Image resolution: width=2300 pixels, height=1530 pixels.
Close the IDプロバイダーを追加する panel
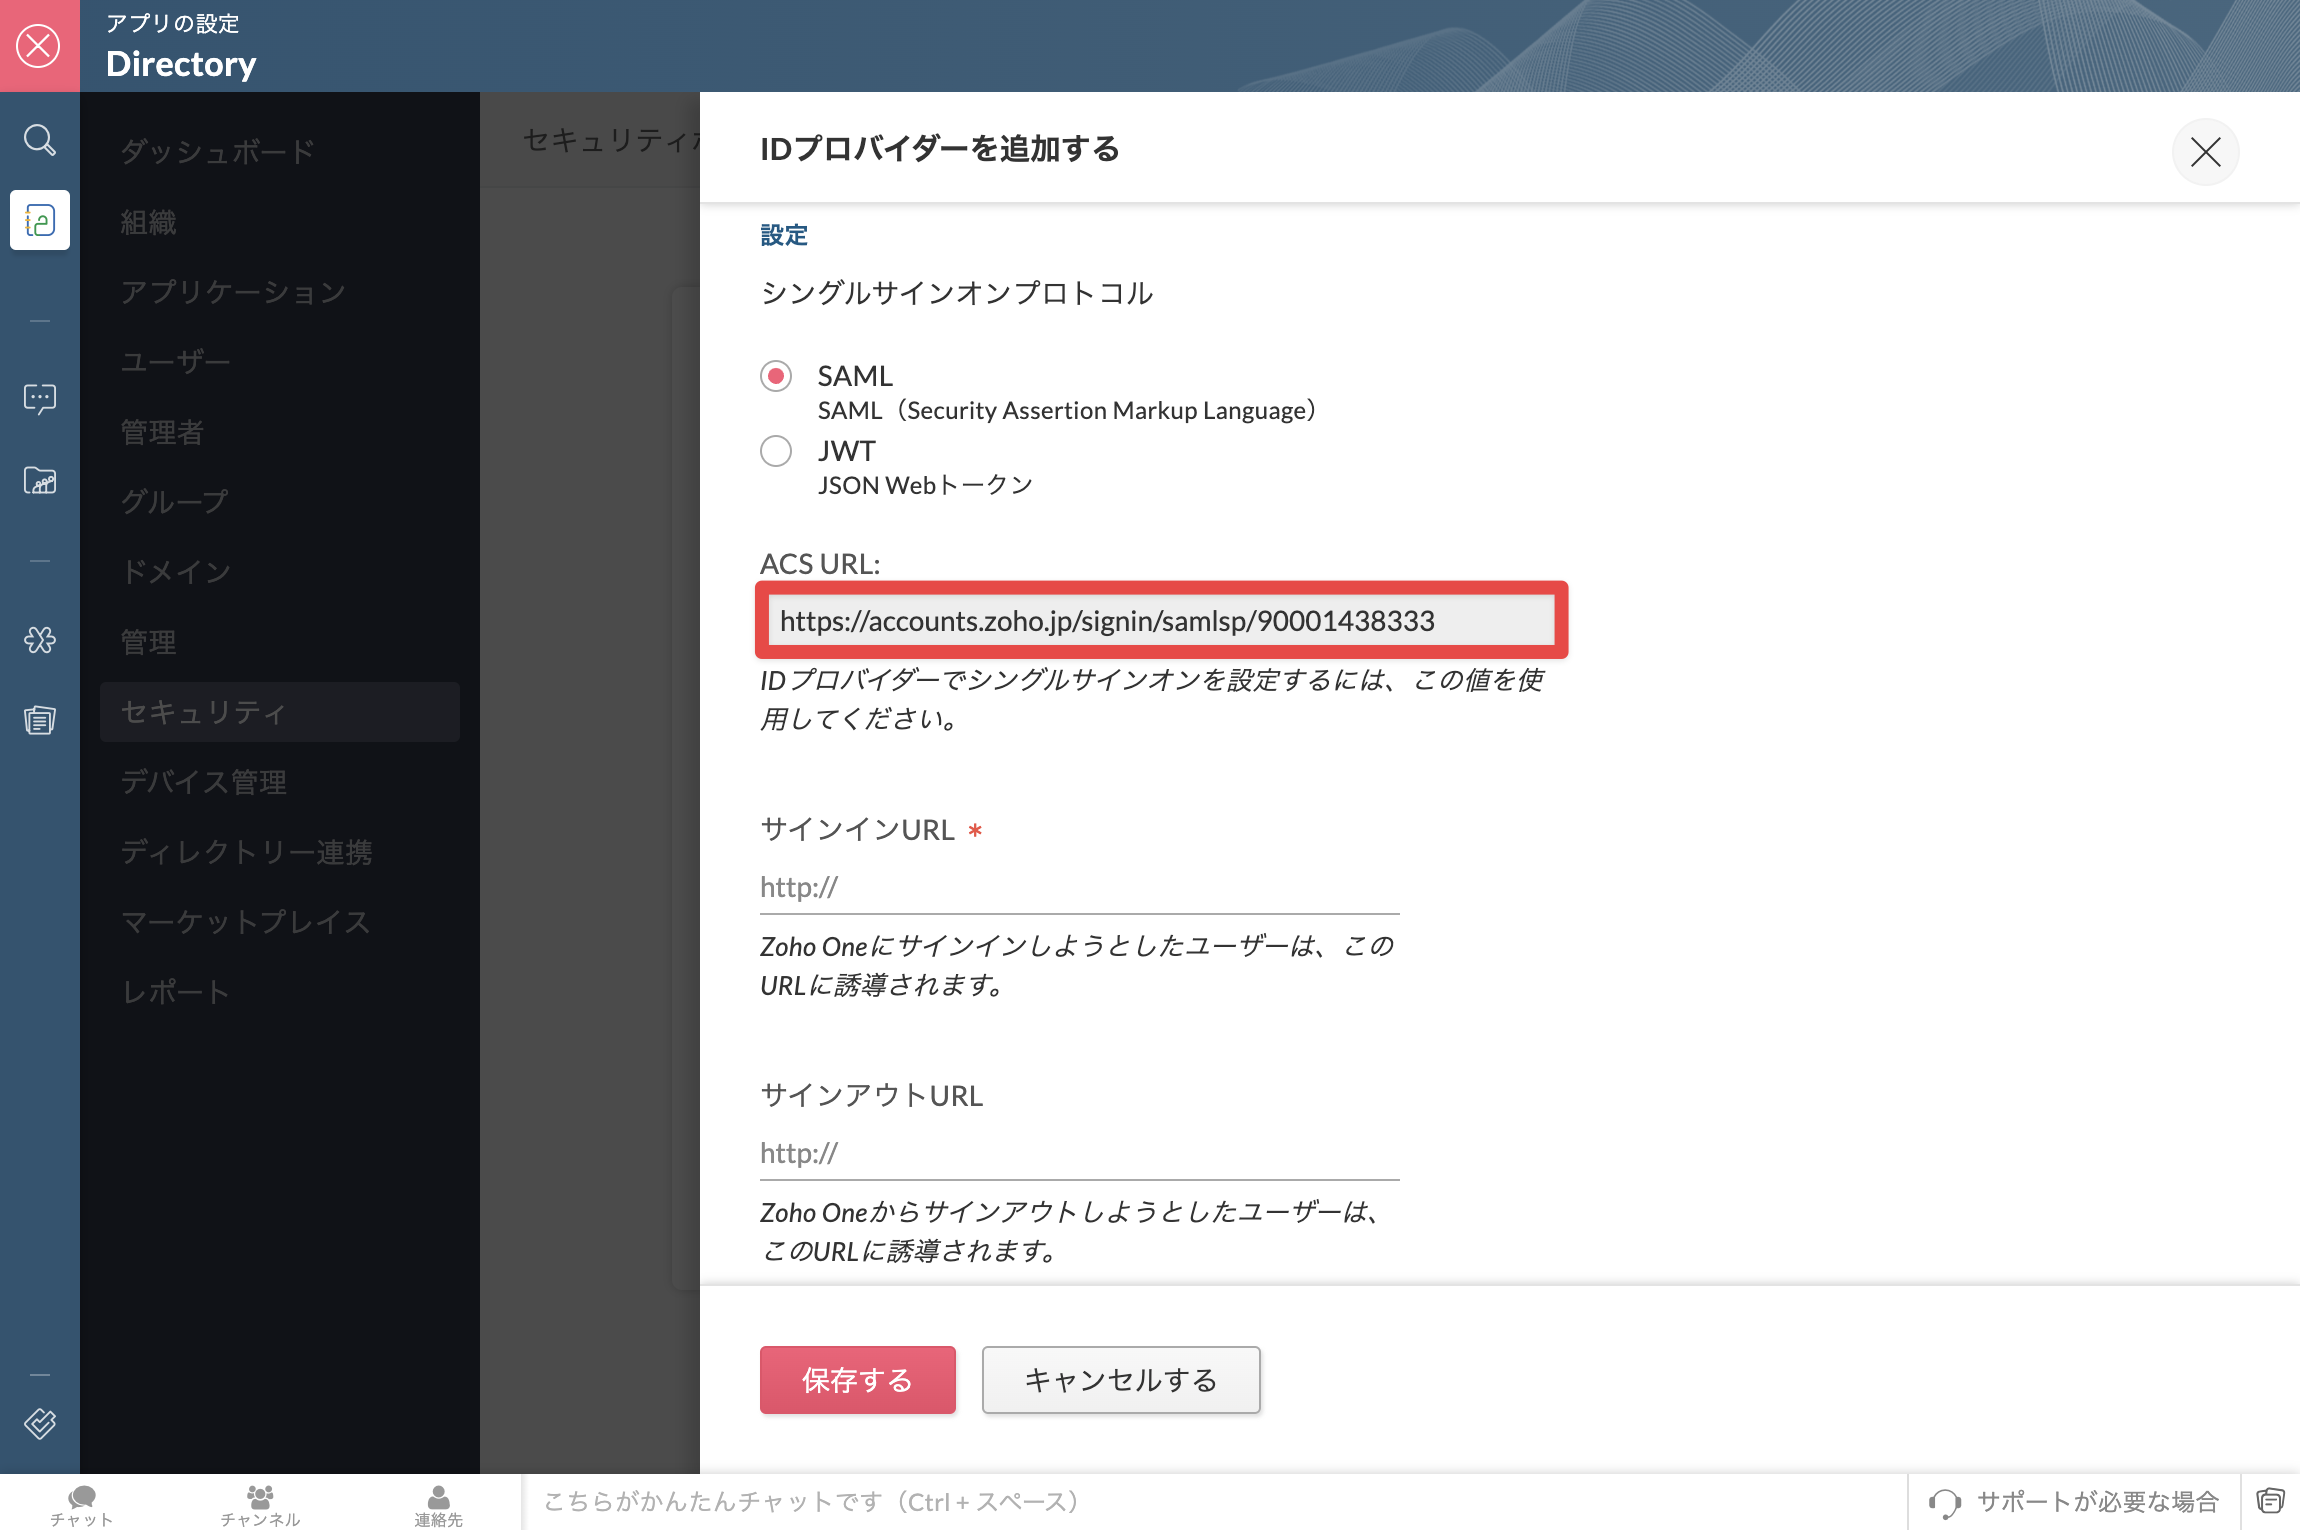pos(2205,152)
